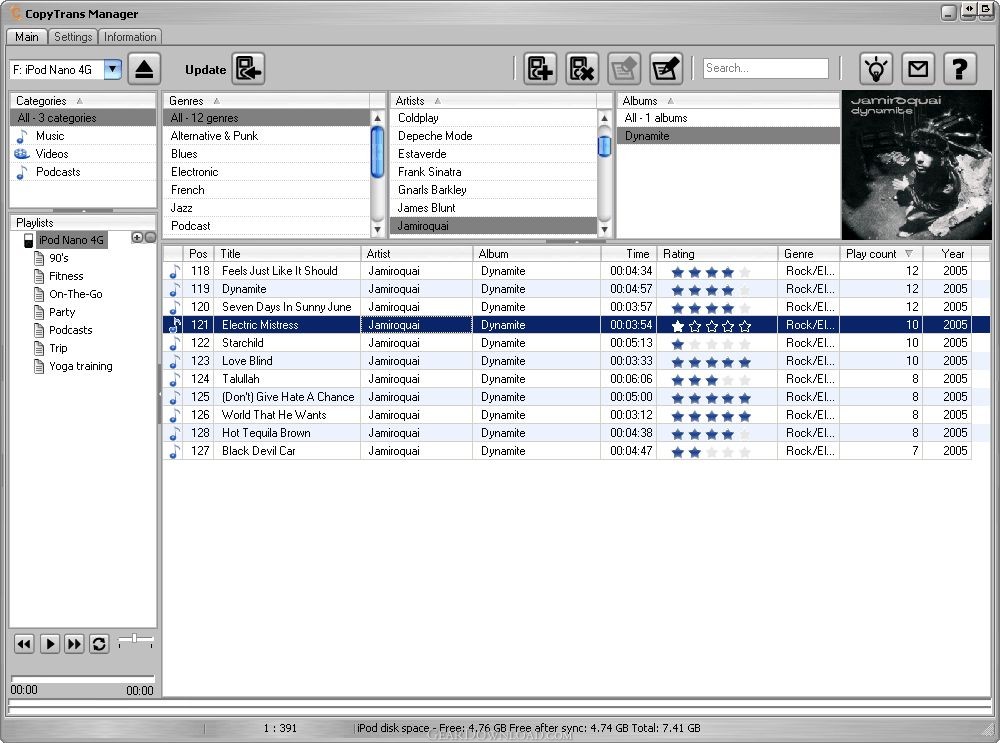Image resolution: width=1000 pixels, height=743 pixels.
Task: Click the envelope mail icon
Action: pos(918,68)
